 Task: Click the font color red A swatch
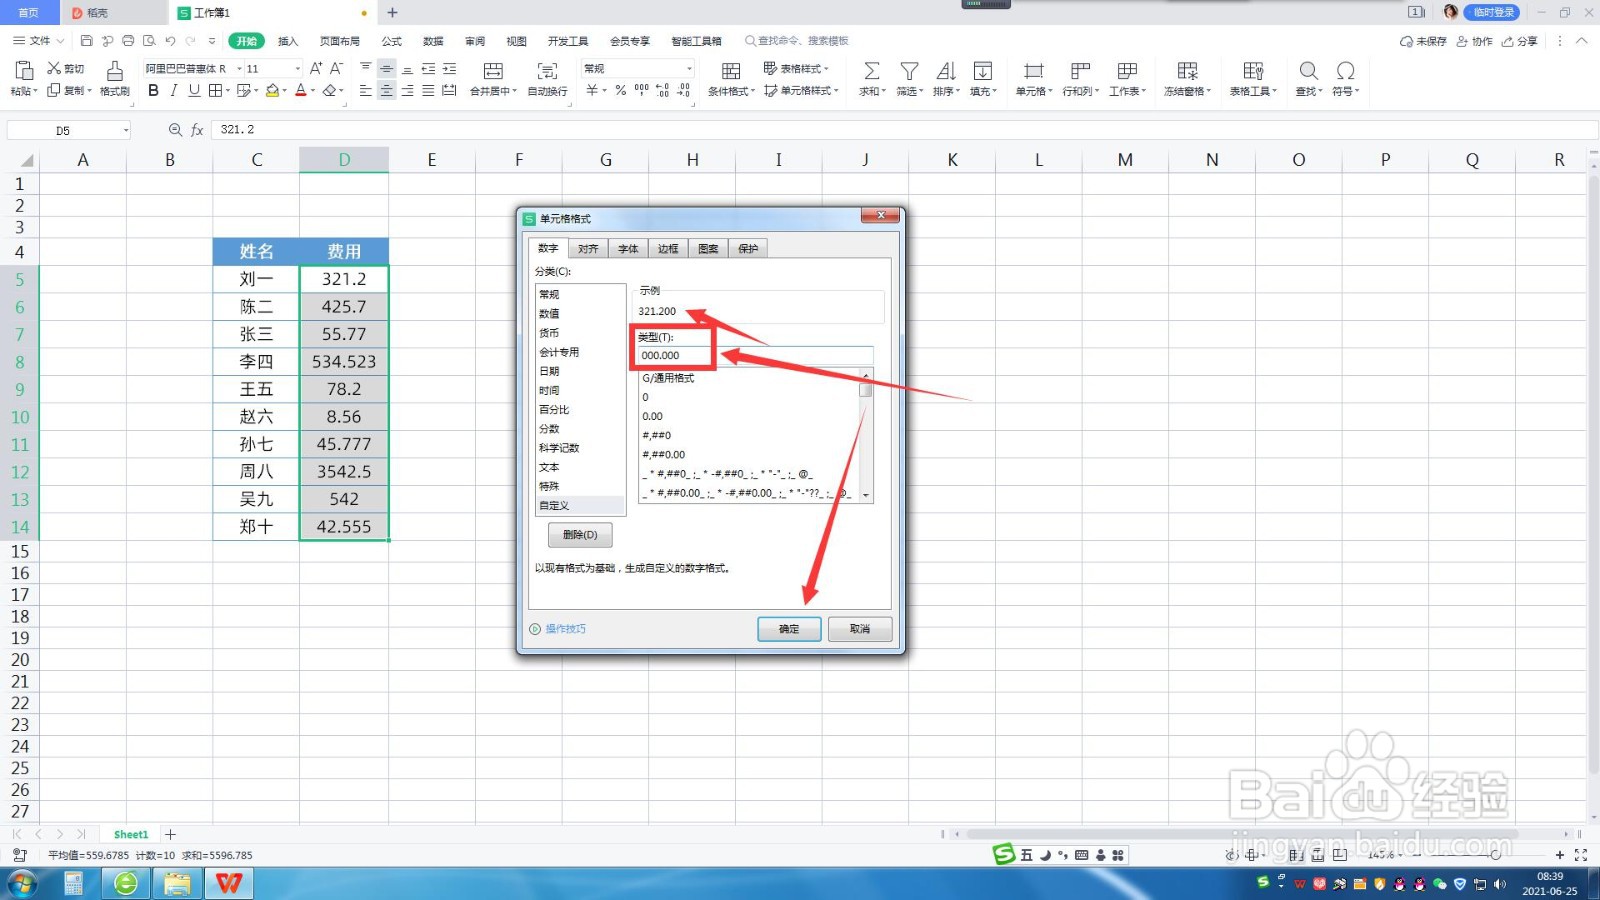click(x=300, y=91)
